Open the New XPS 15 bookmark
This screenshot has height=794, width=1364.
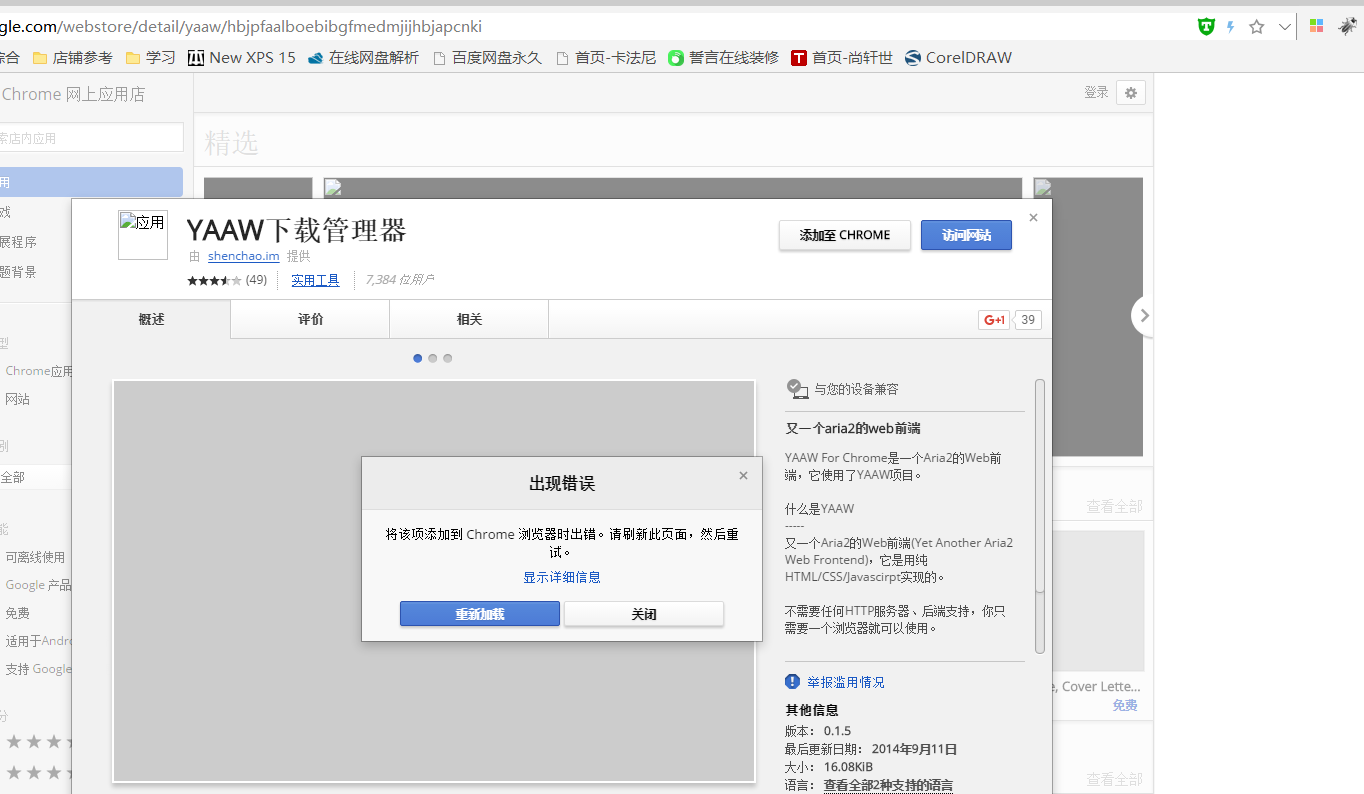point(242,58)
